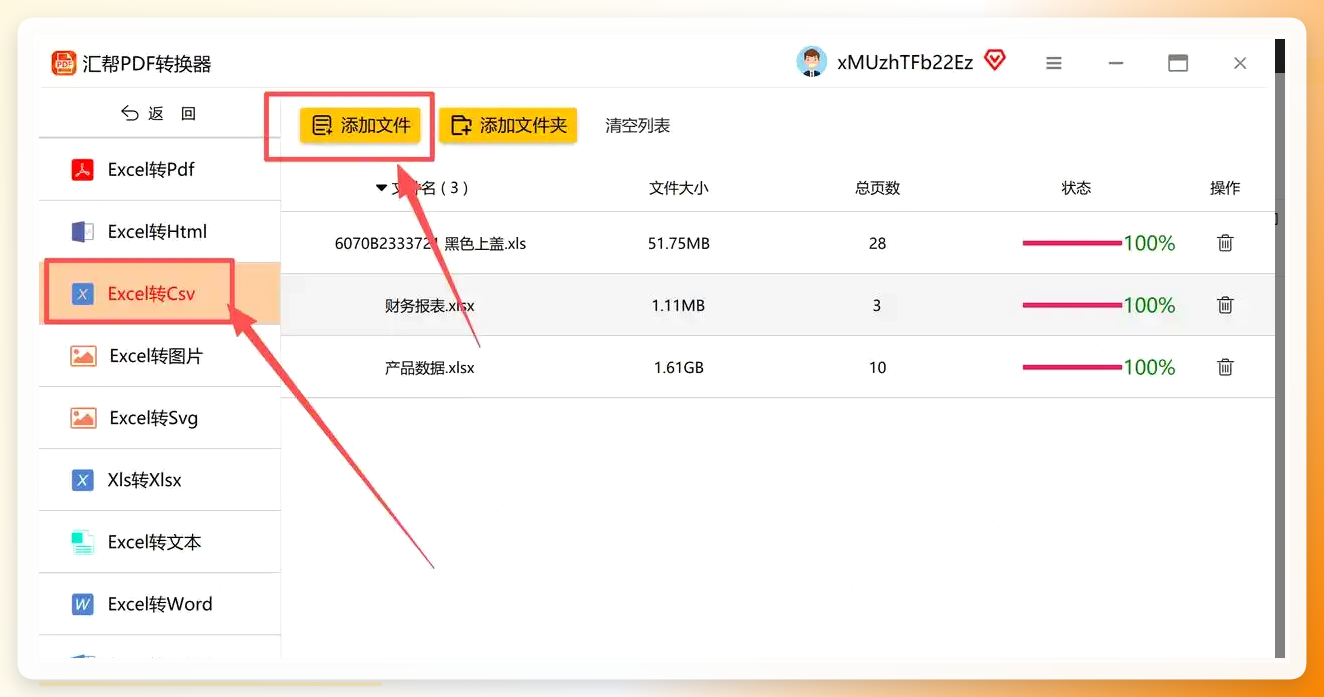Select file 产品数据.xlsx
This screenshot has width=1324, height=697.
tap(430, 367)
